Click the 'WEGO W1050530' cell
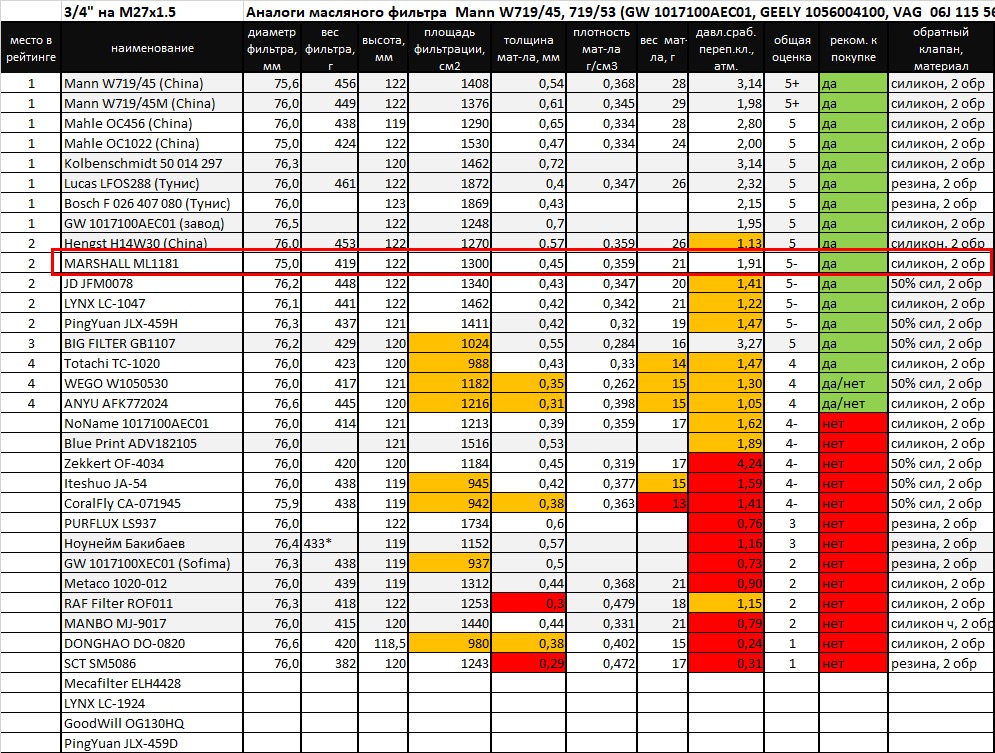 152,383
